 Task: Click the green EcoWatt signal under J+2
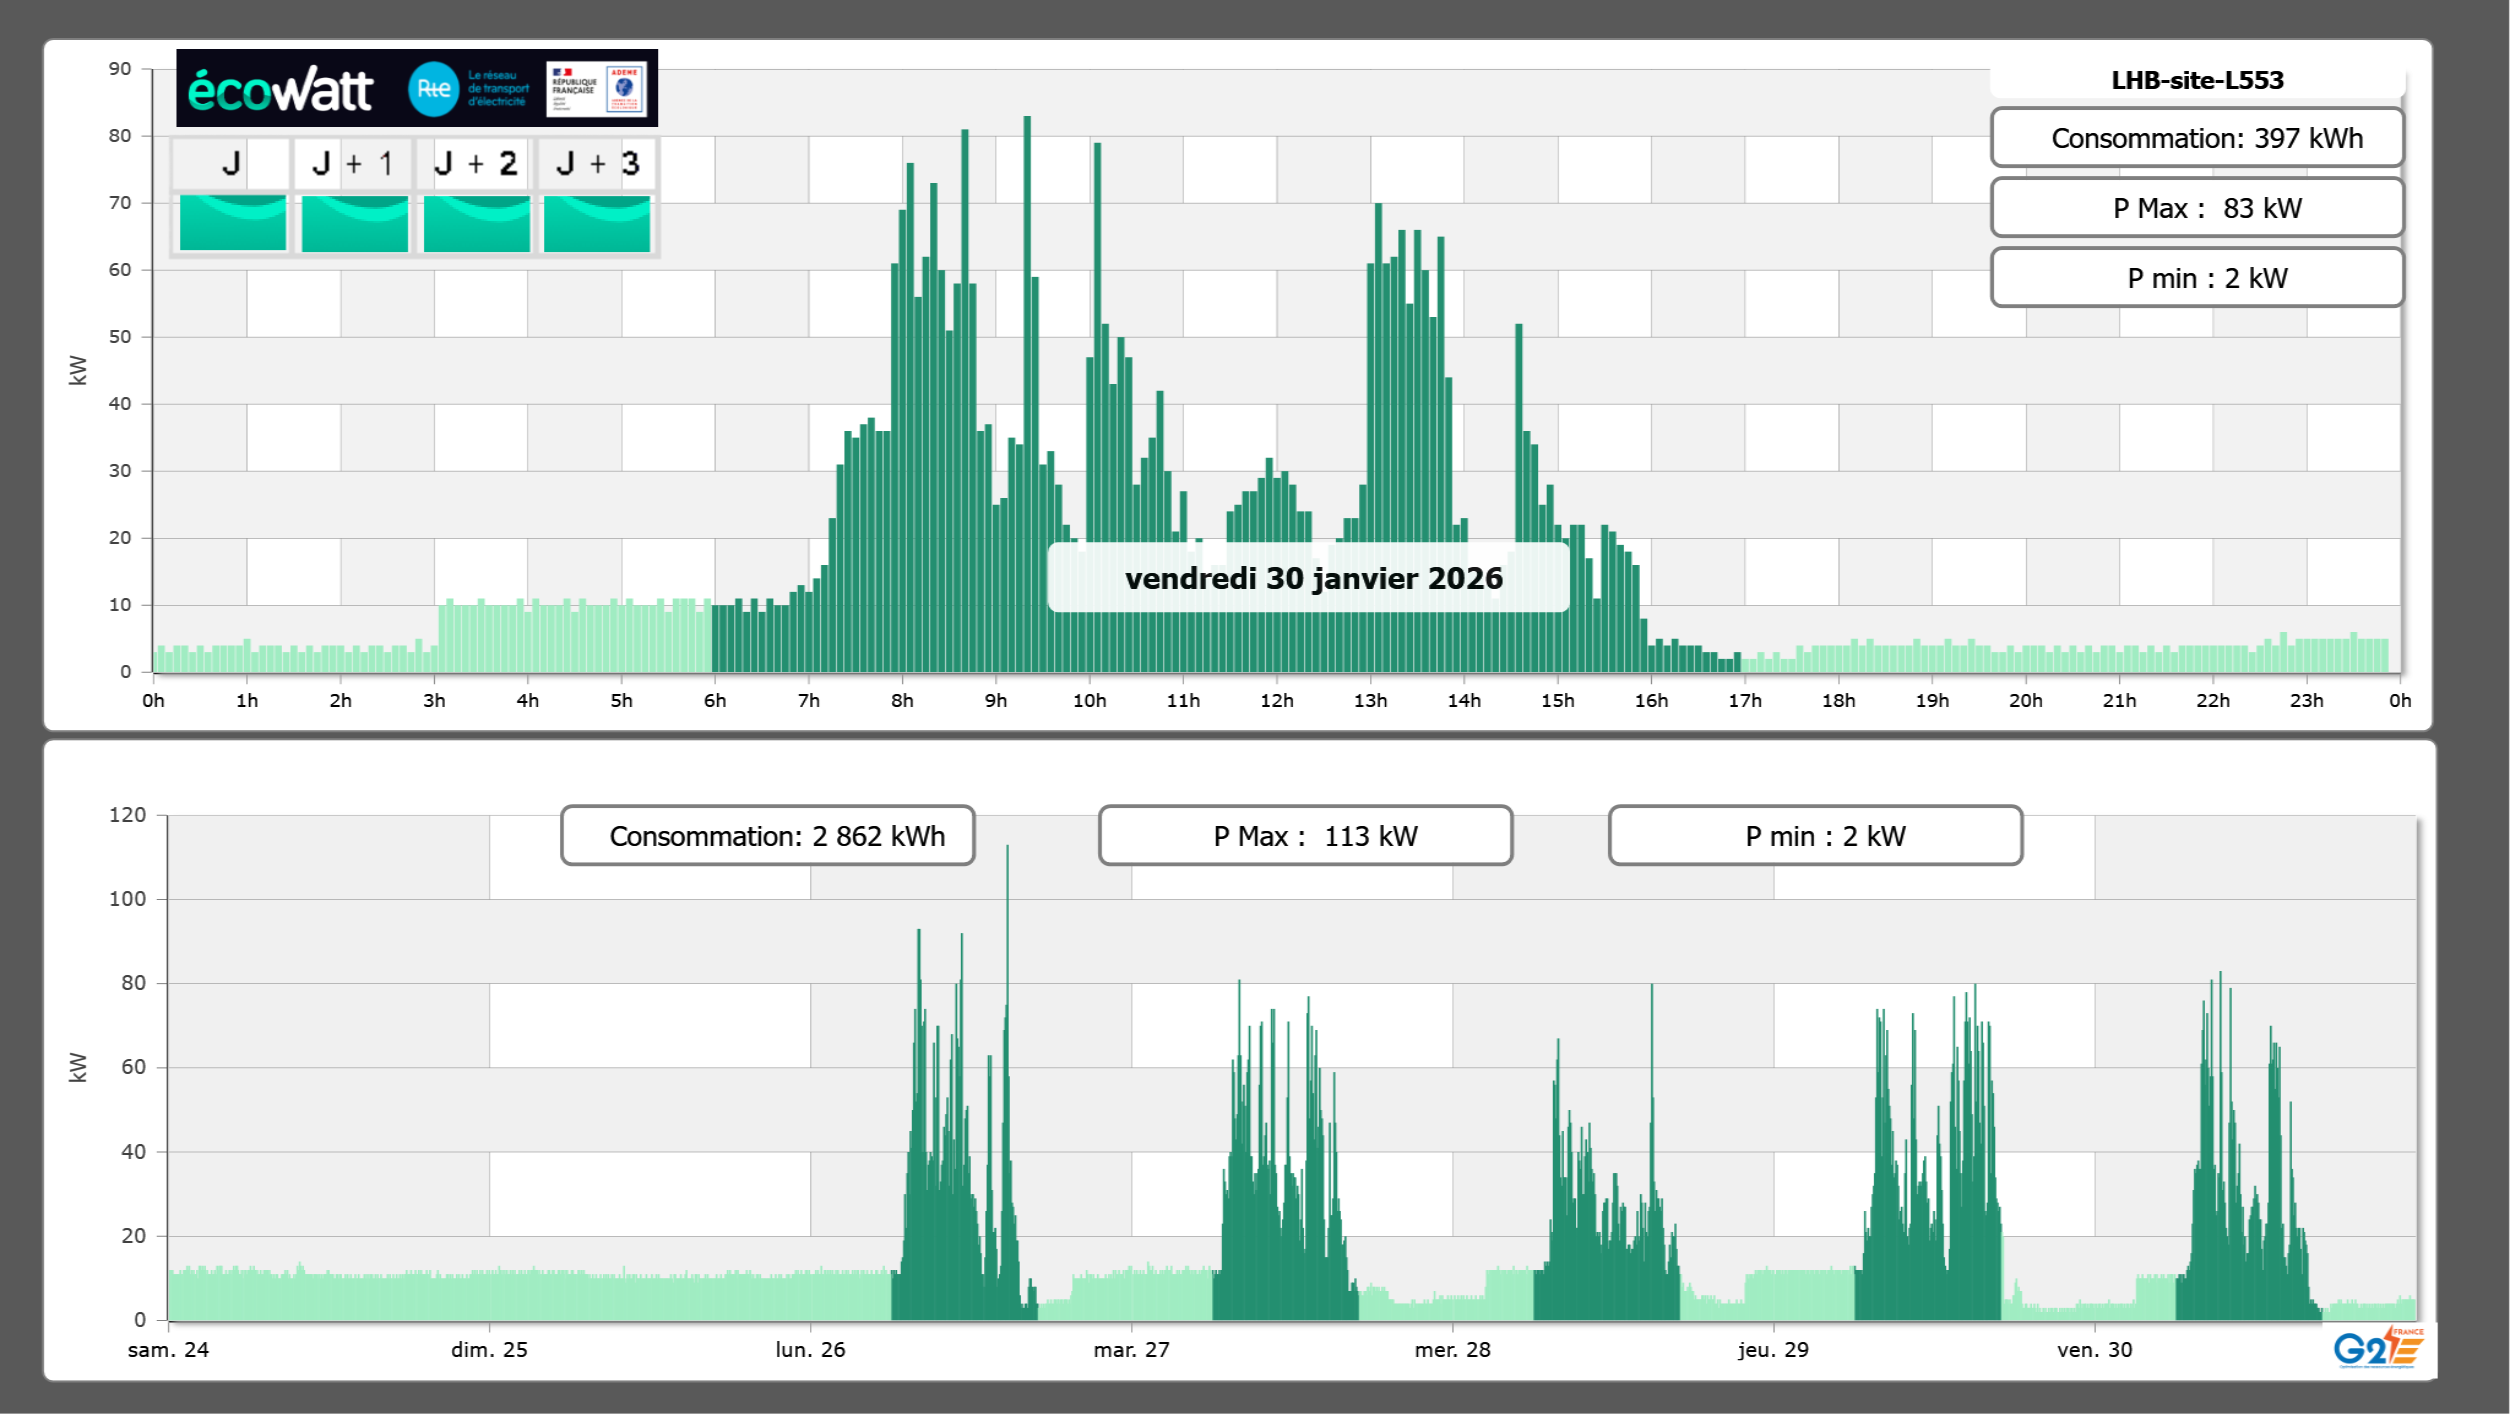pyautogui.click(x=476, y=223)
